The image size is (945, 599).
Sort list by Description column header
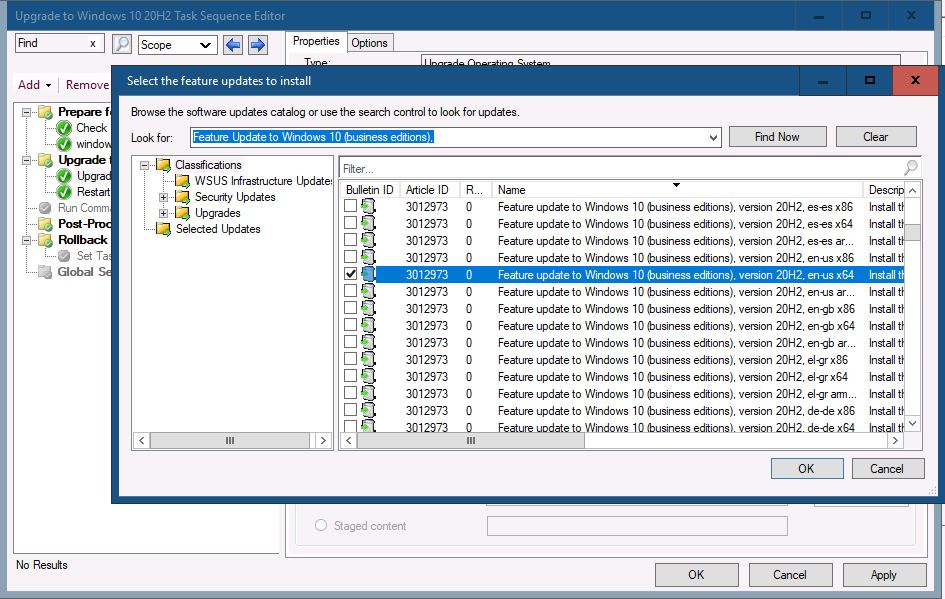click(x=884, y=190)
